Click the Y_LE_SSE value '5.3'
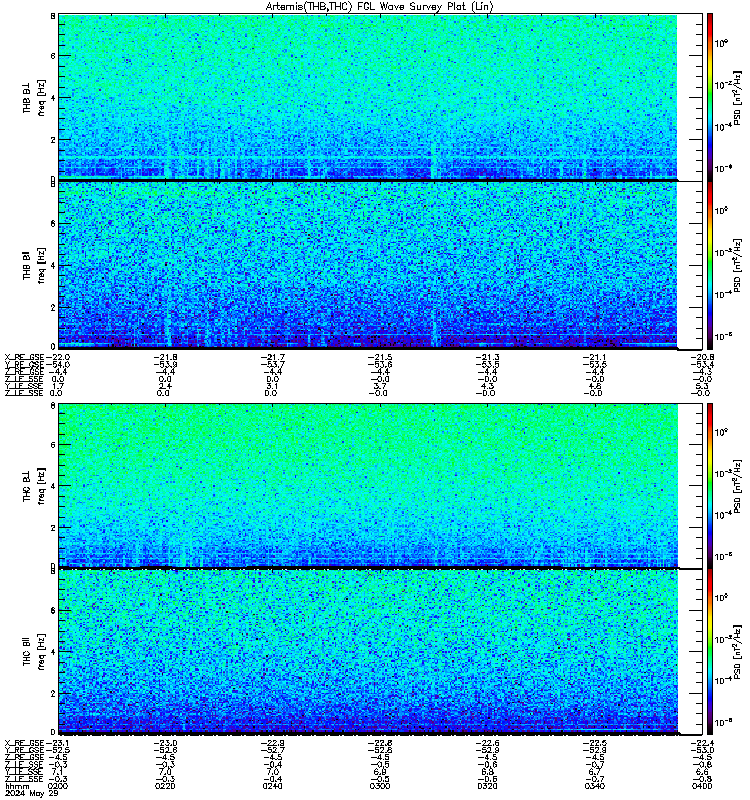Image resolution: width=750 pixels, height=800 pixels. (703, 386)
